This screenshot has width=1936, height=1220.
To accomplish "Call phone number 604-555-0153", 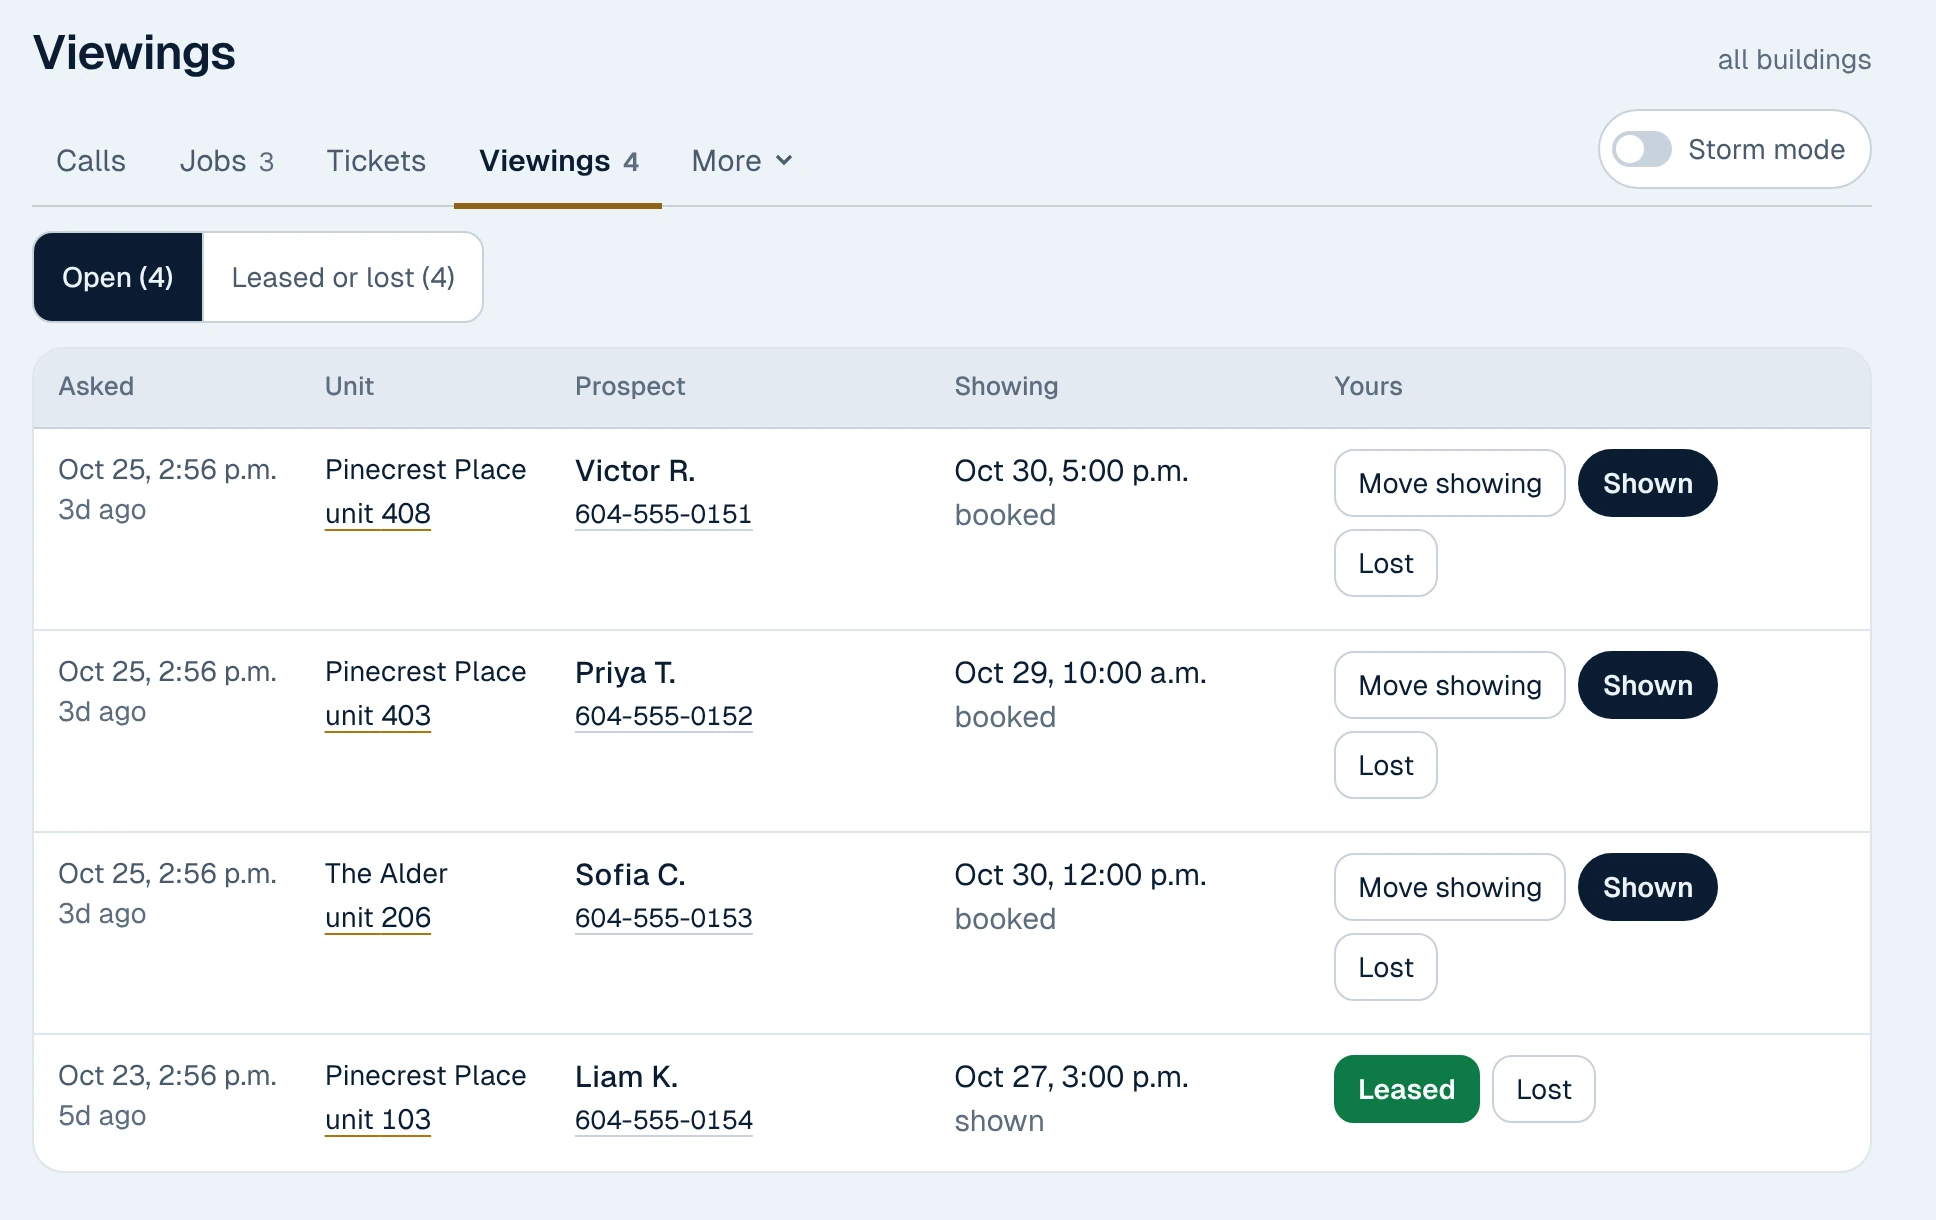I will 663,918.
